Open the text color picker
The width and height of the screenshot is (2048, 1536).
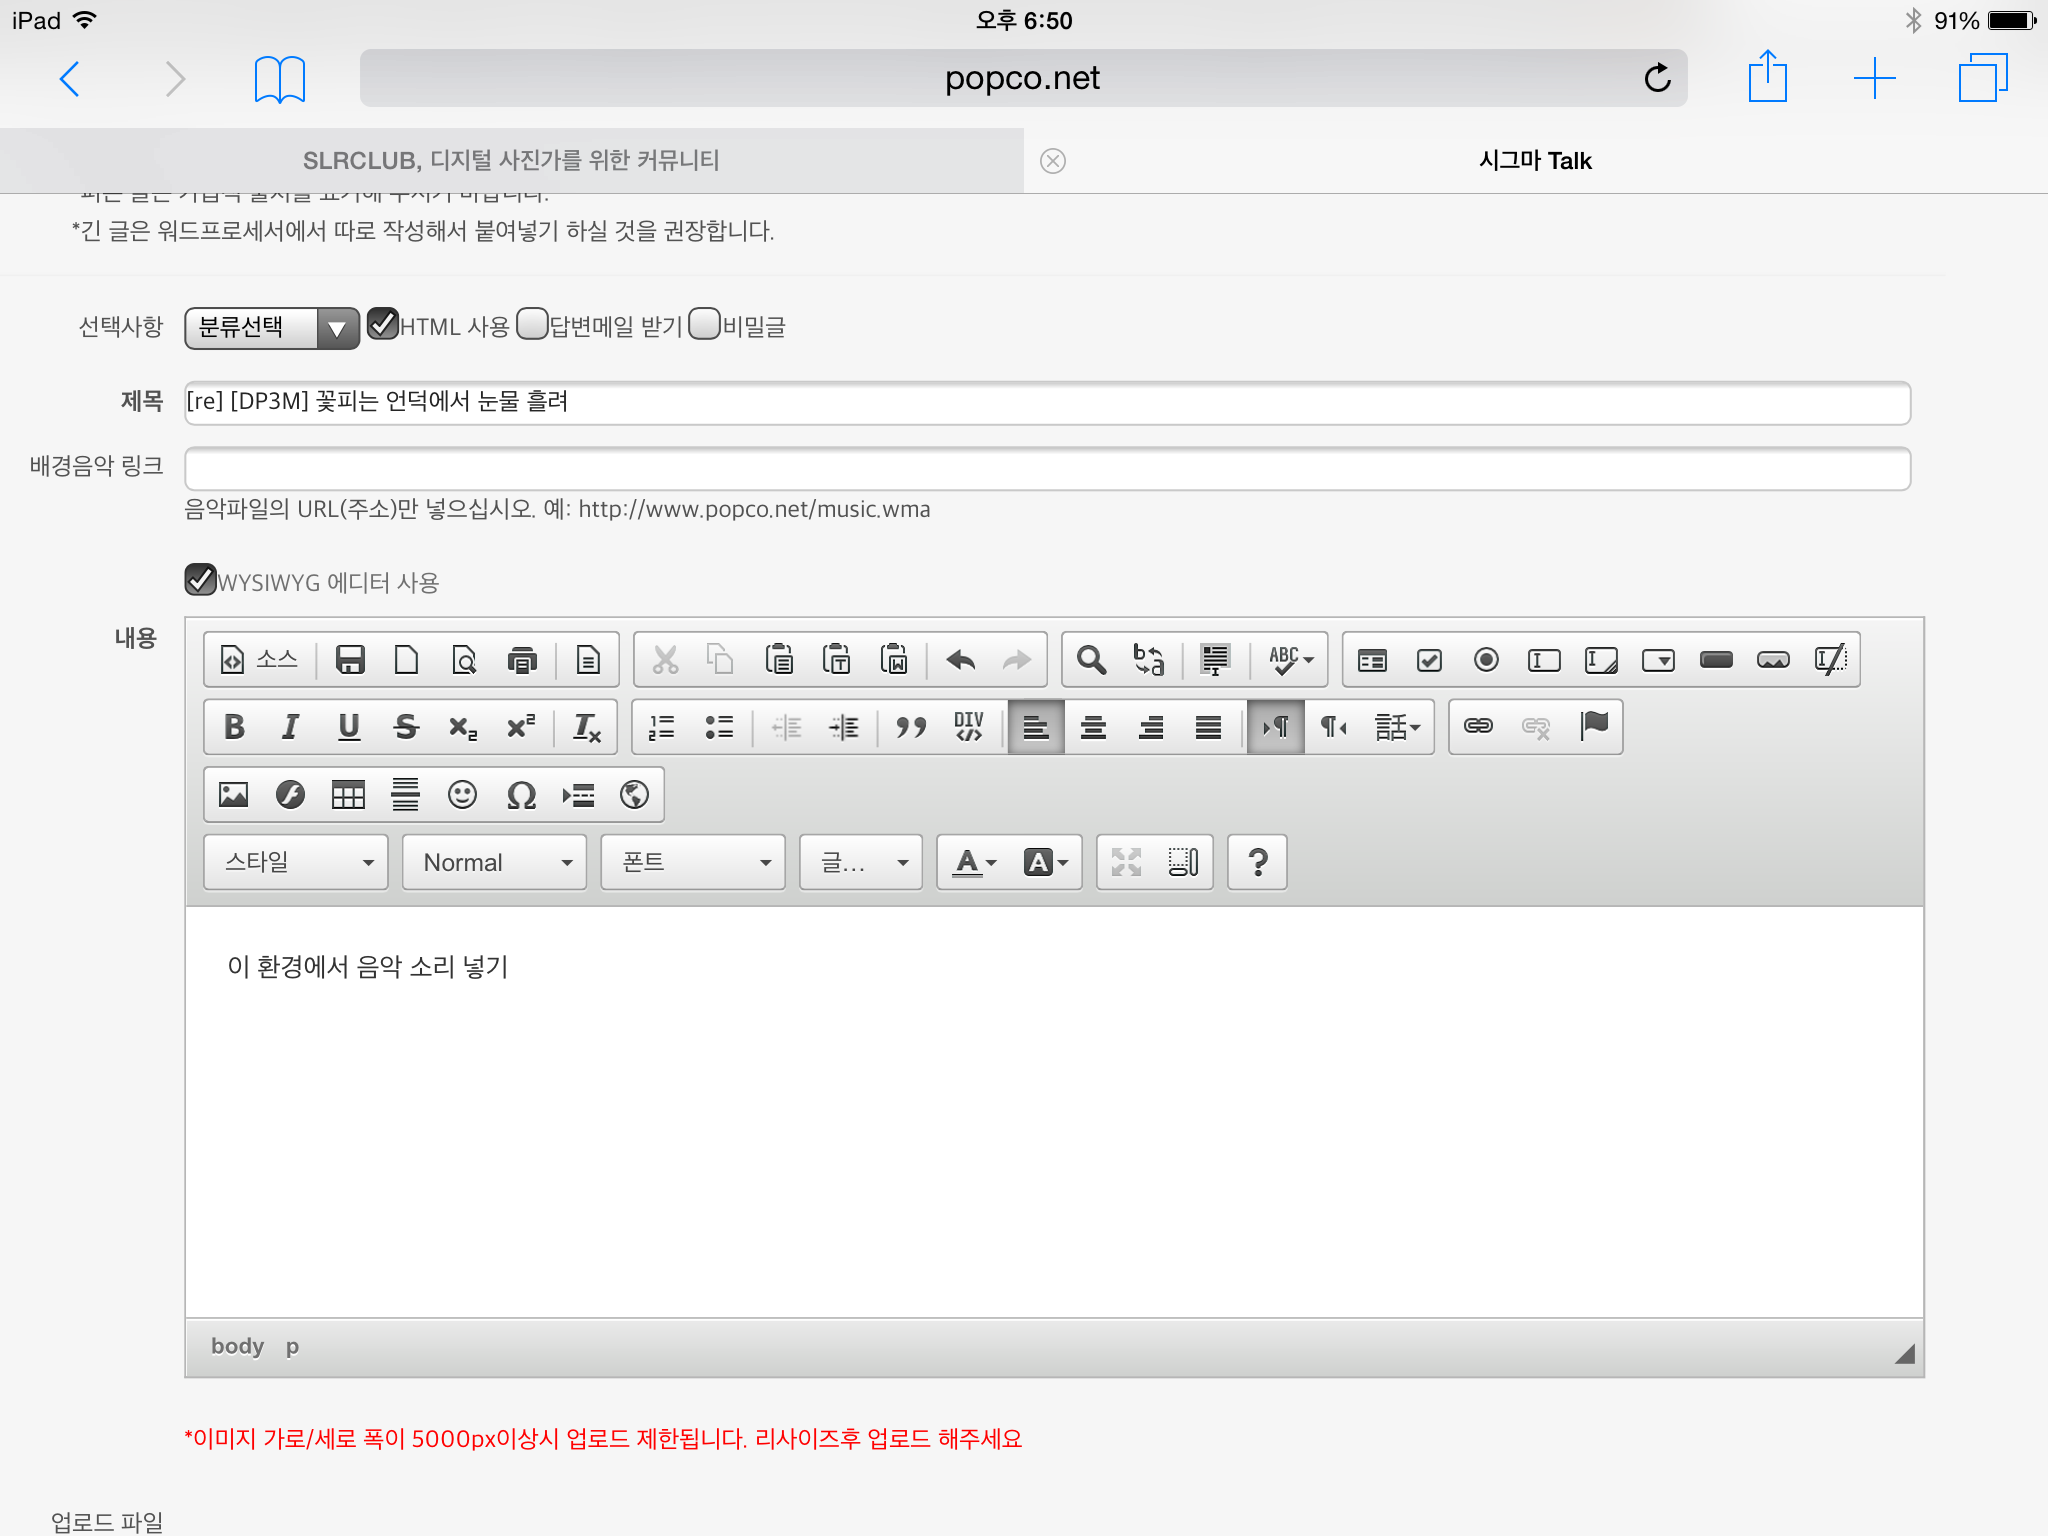pos(975,862)
